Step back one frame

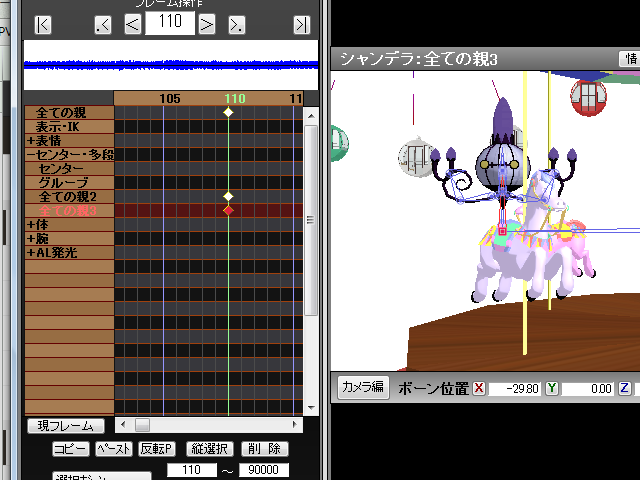click(133, 24)
